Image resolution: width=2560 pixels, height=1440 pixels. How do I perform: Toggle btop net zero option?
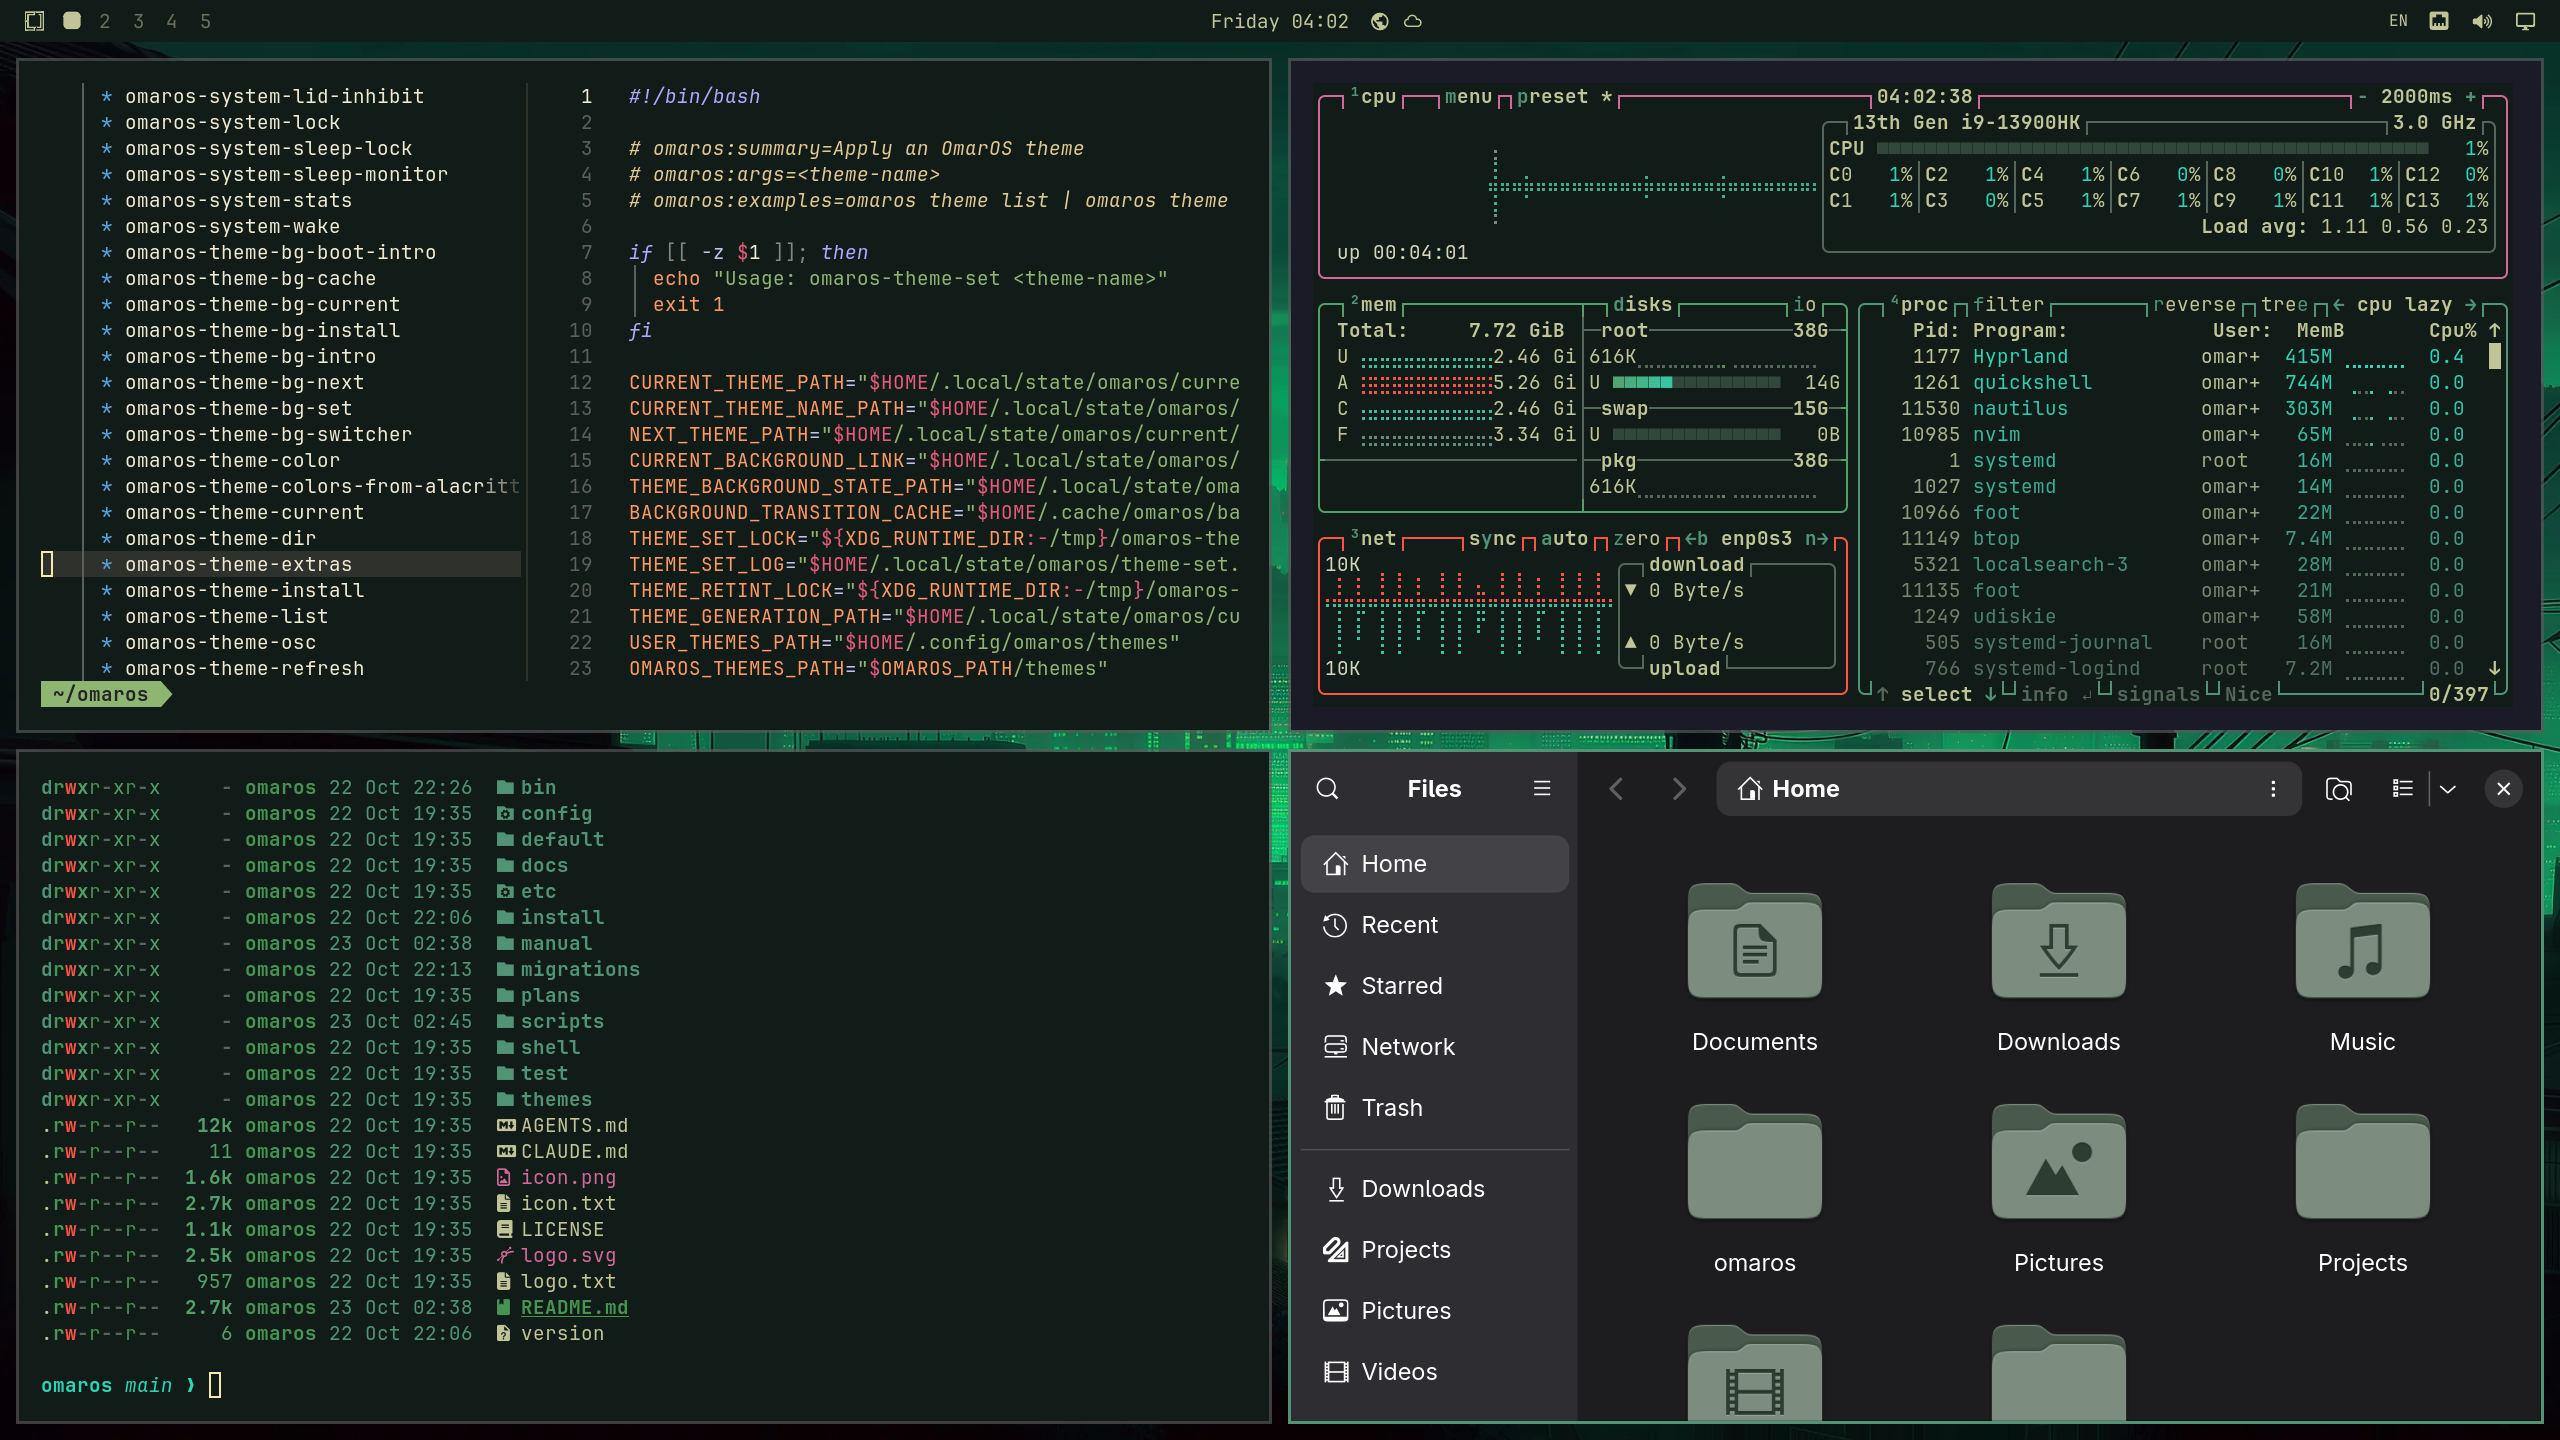pos(1636,539)
